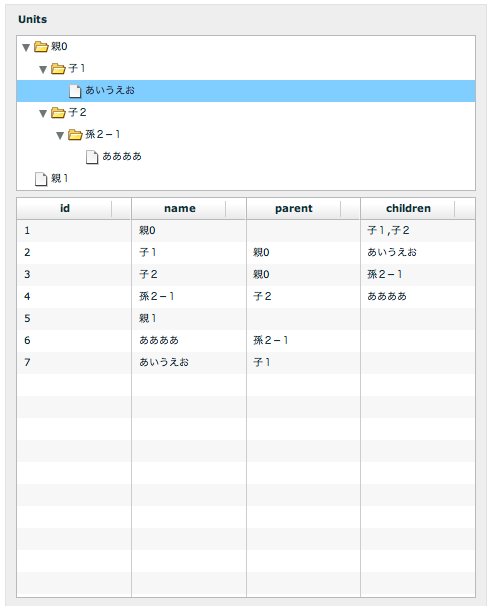Click name cell 子1 in row 2
The width and height of the screenshot is (491, 606).
[189, 253]
